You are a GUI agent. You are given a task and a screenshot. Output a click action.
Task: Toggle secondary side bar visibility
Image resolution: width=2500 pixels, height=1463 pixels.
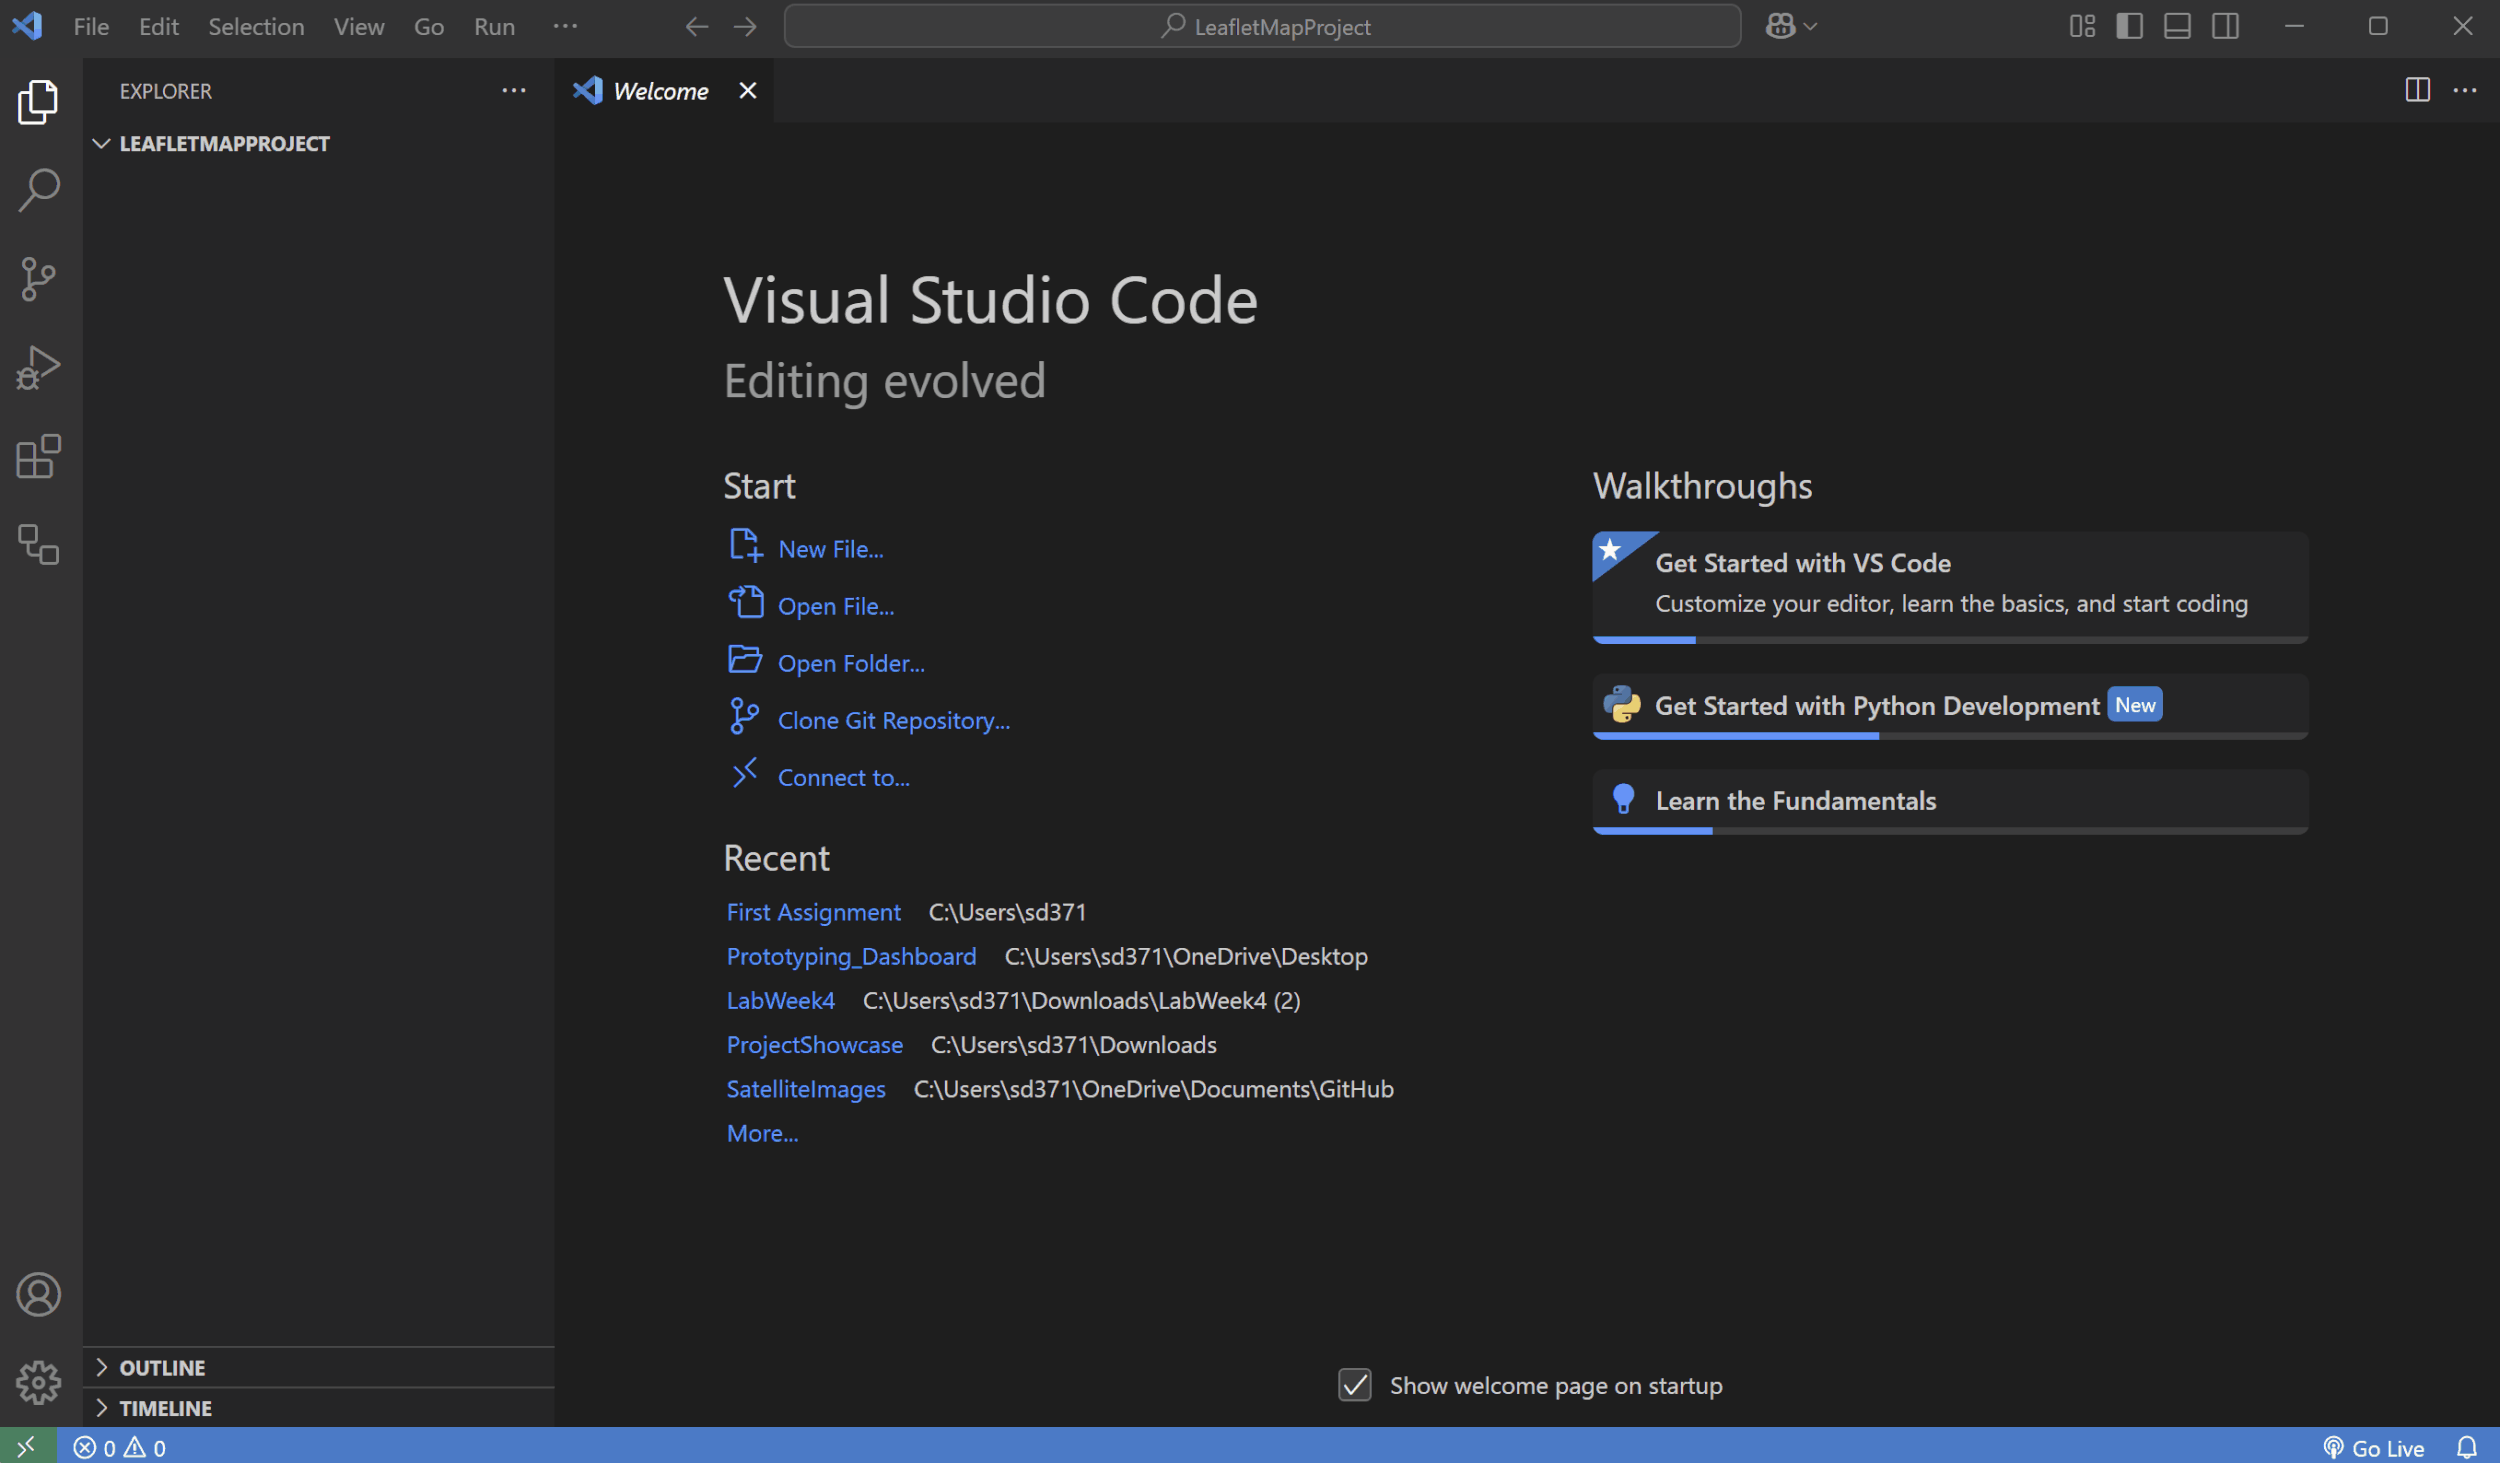coord(2225,26)
